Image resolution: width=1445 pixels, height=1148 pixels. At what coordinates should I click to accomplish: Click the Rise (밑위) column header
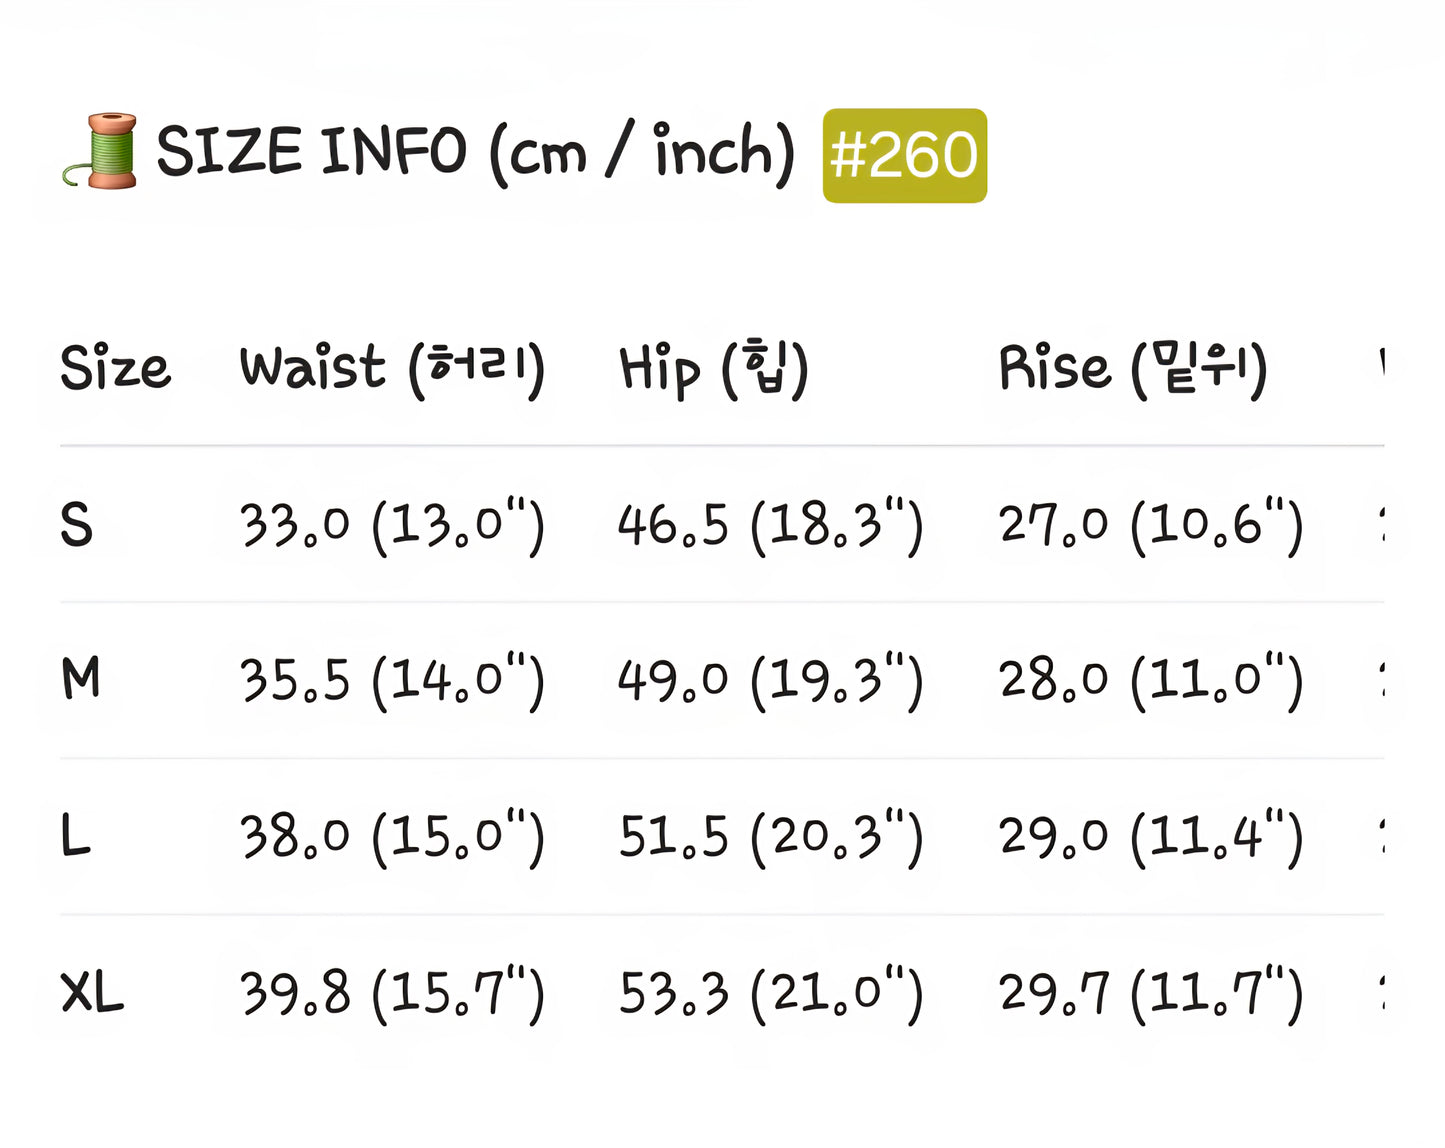tap(1133, 368)
